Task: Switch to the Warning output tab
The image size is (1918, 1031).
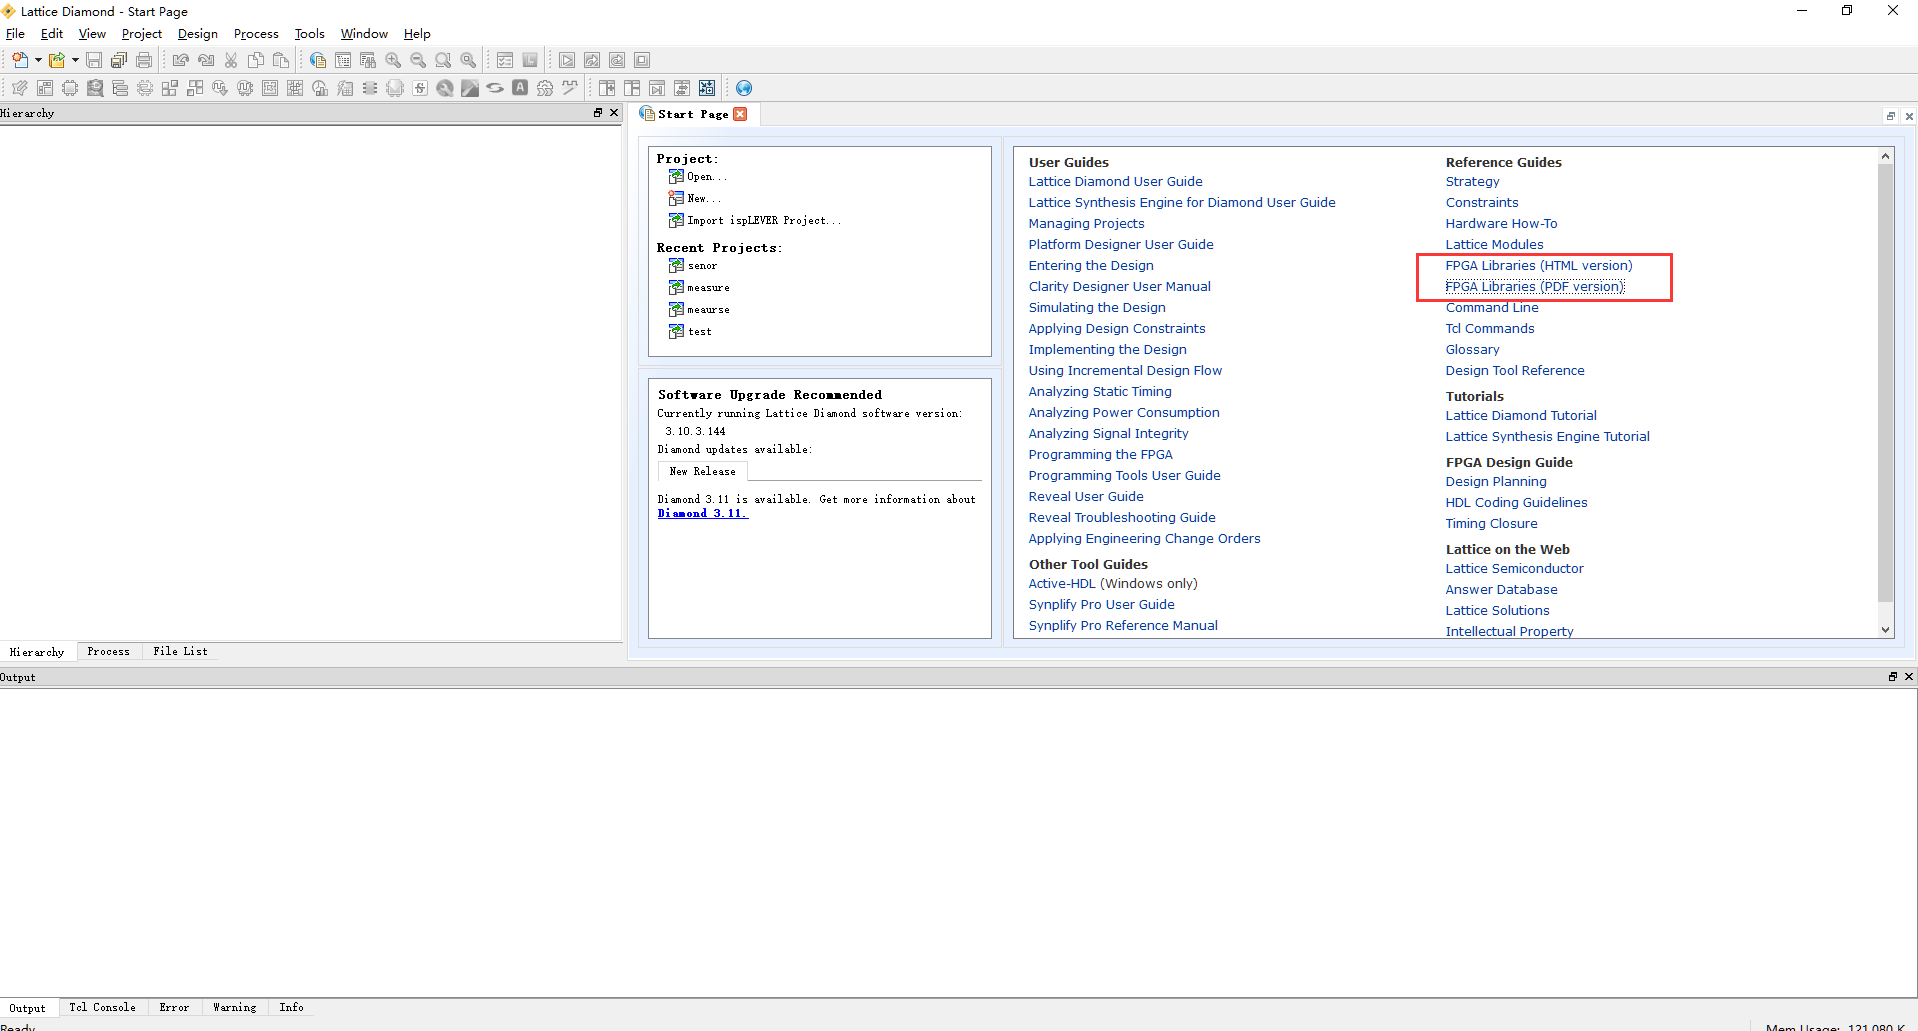Action: pyautogui.click(x=235, y=1008)
